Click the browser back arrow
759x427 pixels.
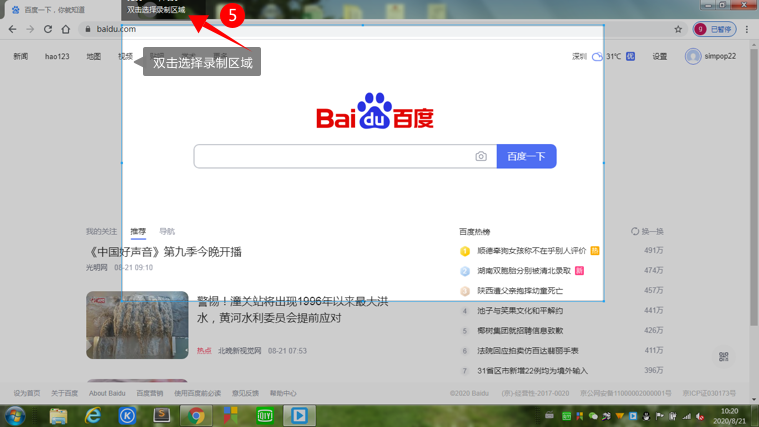tap(13, 29)
